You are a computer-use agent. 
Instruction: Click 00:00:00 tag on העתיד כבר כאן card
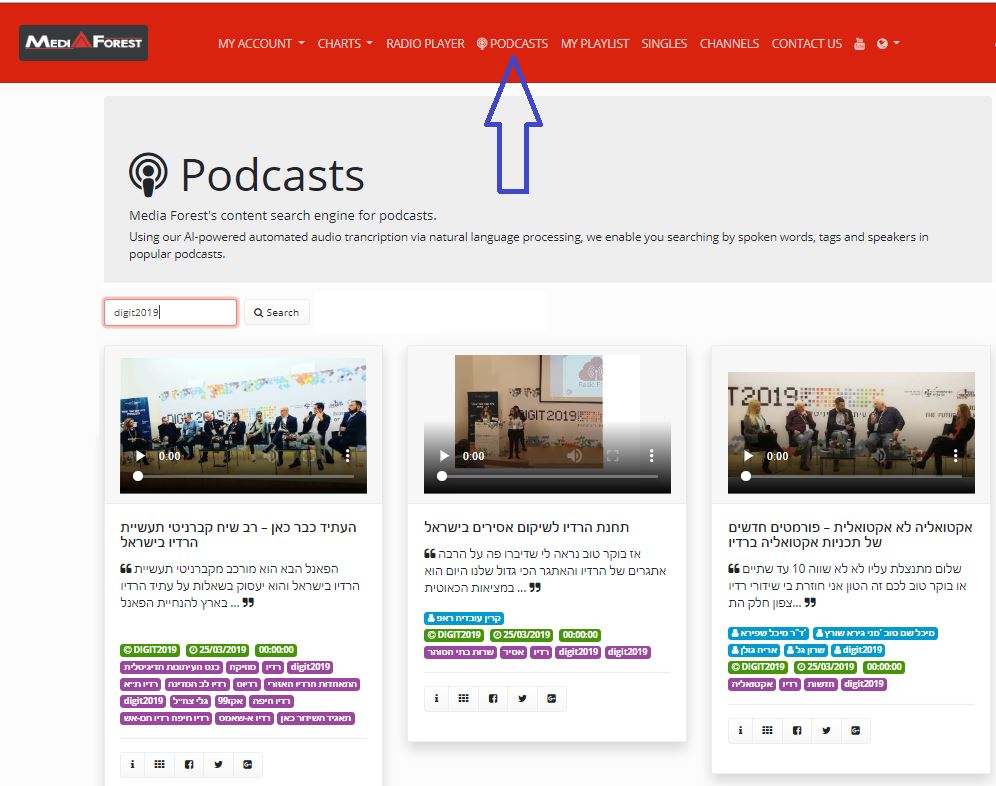click(276, 650)
